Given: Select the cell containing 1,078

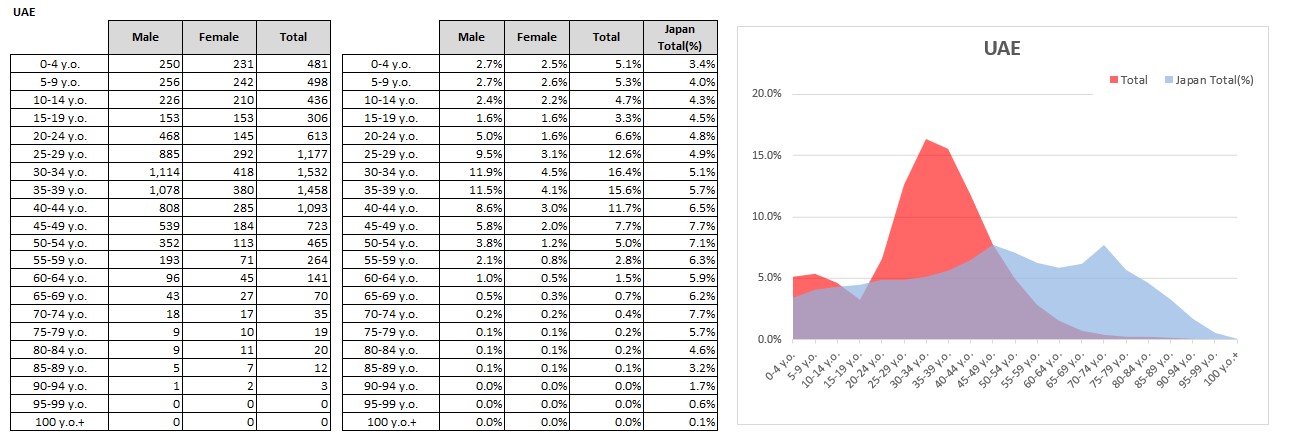Looking at the screenshot, I should pyautogui.click(x=145, y=190).
